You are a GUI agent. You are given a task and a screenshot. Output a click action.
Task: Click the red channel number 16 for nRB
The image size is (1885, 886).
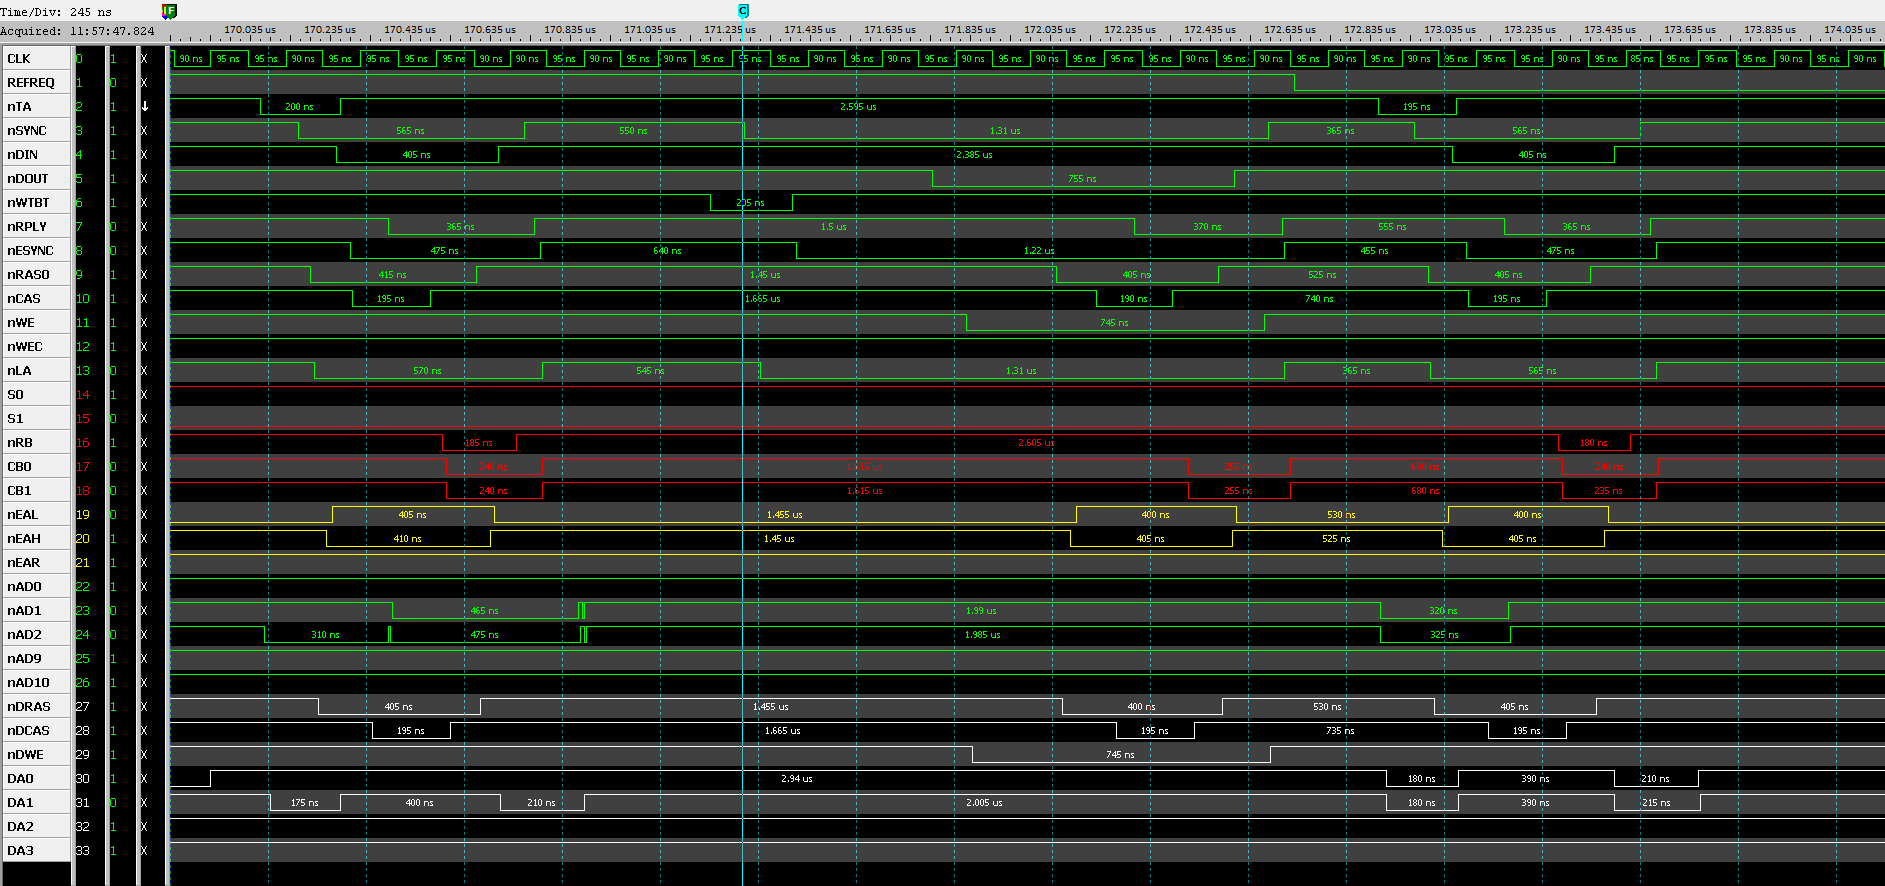(83, 443)
